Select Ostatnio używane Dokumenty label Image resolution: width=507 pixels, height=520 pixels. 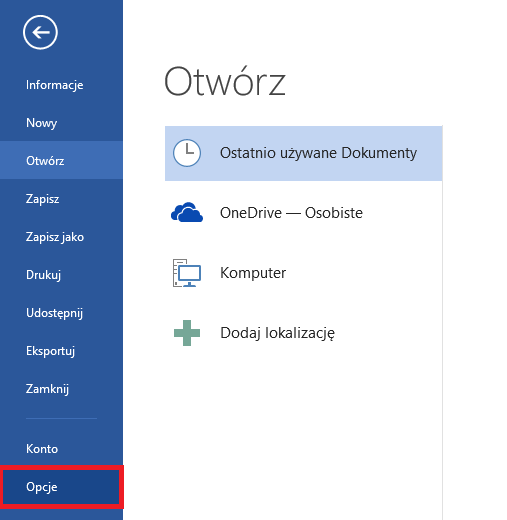coord(318,153)
